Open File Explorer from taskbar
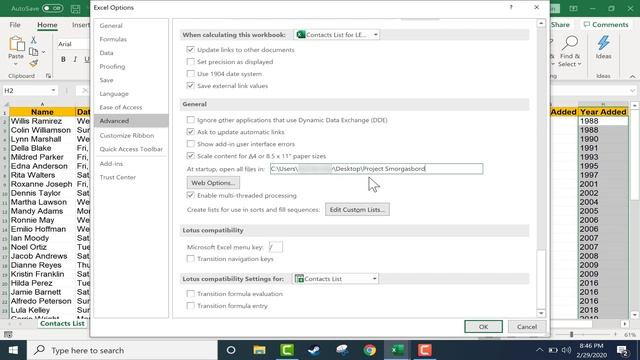 tap(259, 350)
